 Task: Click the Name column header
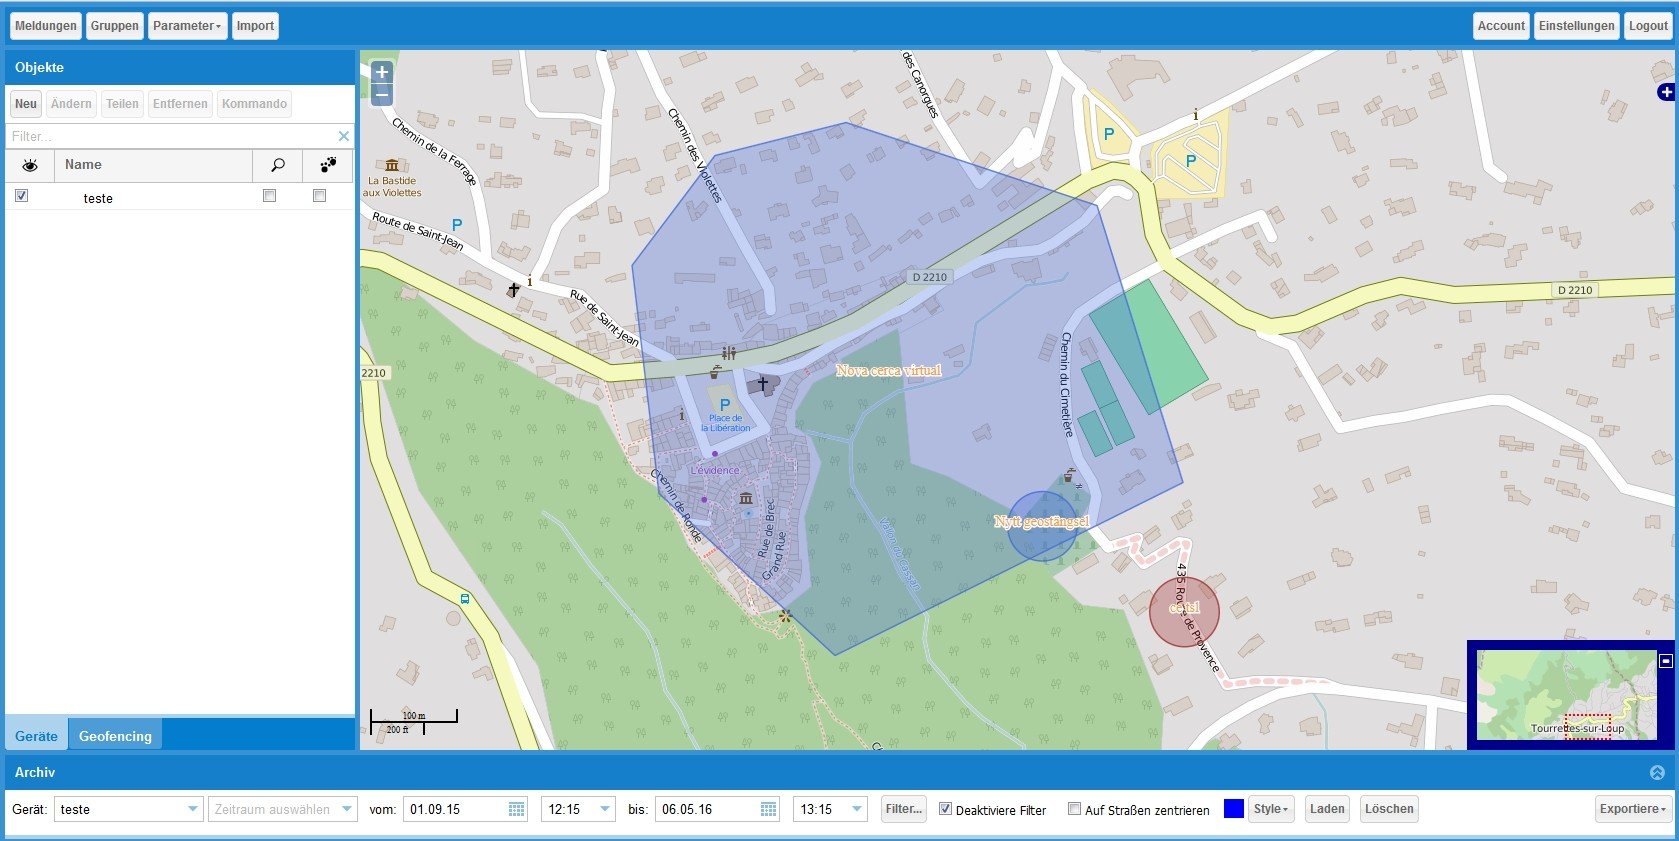pyautogui.click(x=153, y=165)
